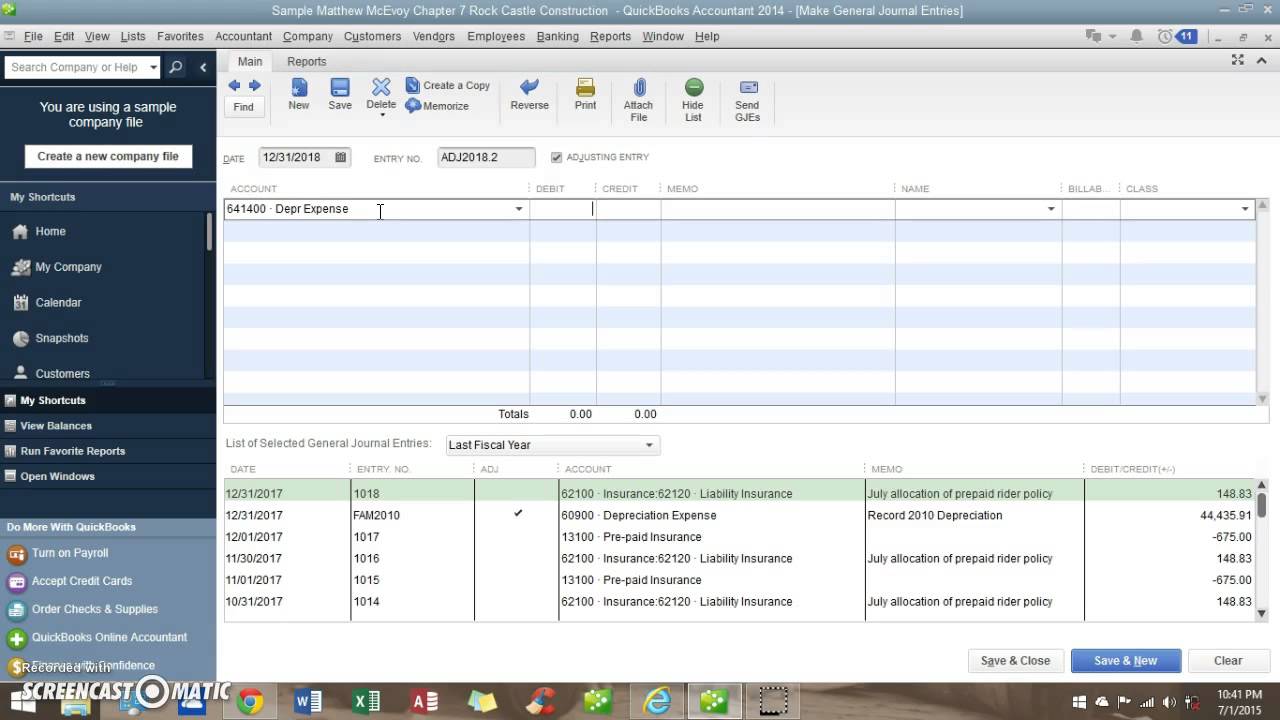
Task: Go to previous journal entry arrow
Action: (x=234, y=86)
